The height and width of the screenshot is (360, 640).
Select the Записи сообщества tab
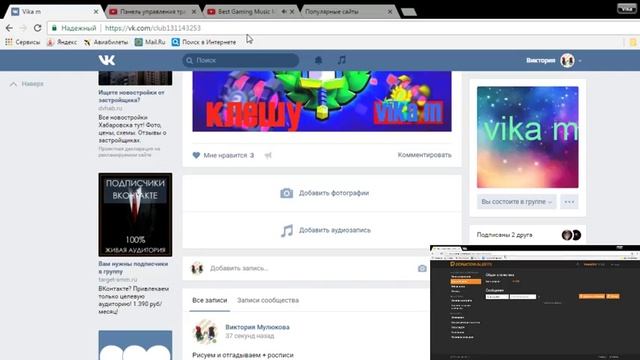[x=268, y=300]
